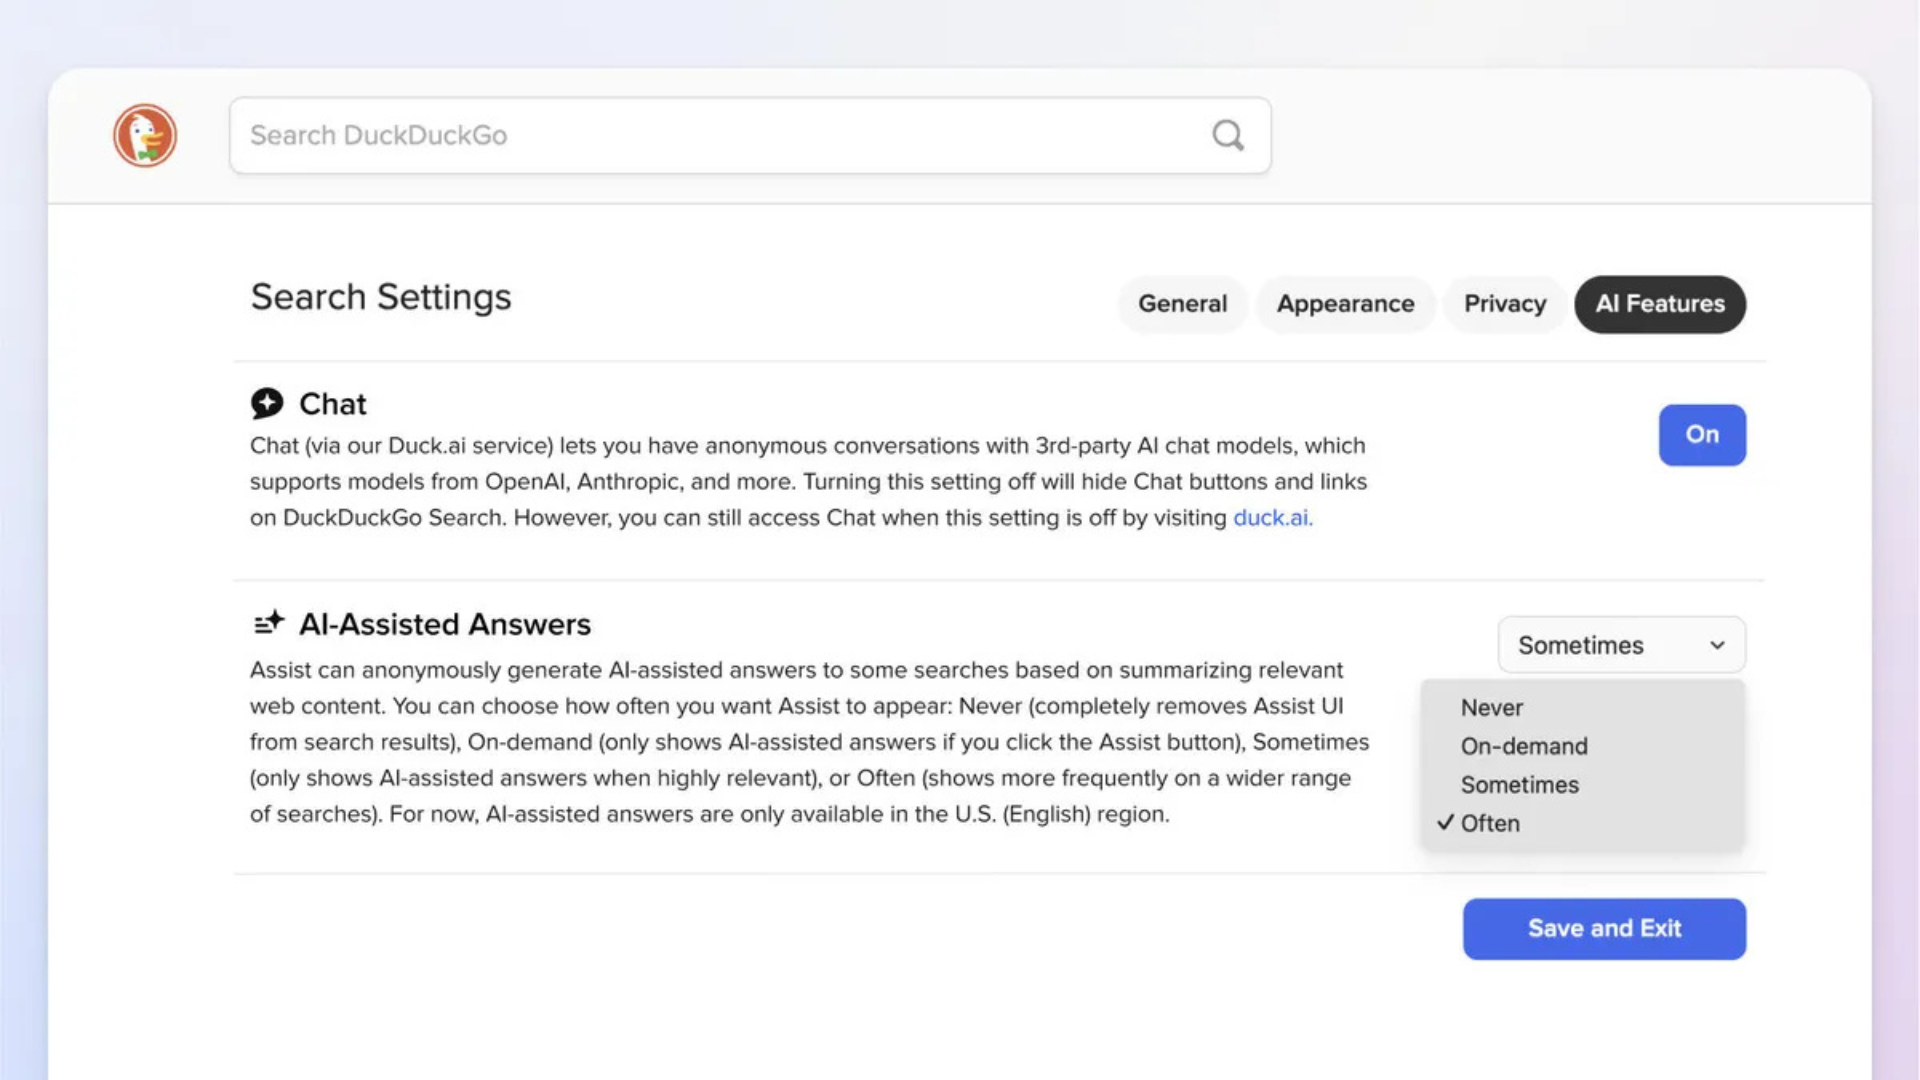Click the Chat speech-bubble sparkle icon
Screen dimensions: 1920x1080
coord(267,403)
